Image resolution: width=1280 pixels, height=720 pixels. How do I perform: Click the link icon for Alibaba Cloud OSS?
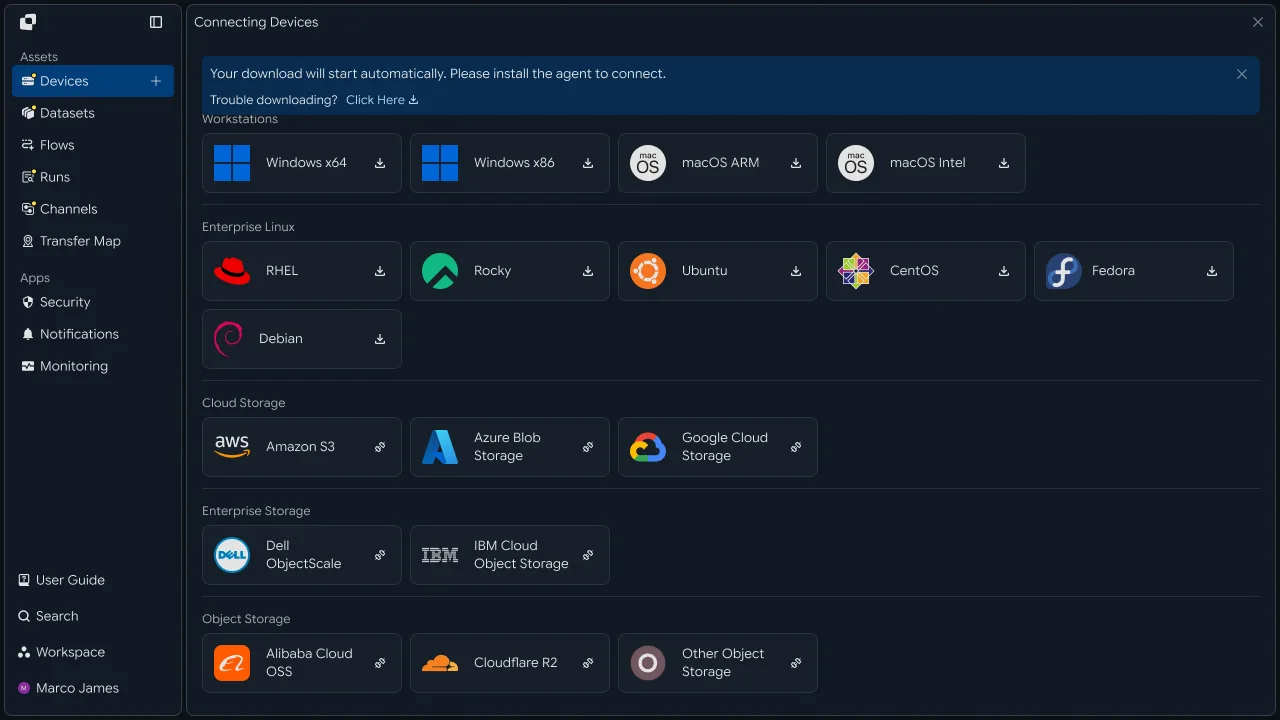tap(380, 663)
